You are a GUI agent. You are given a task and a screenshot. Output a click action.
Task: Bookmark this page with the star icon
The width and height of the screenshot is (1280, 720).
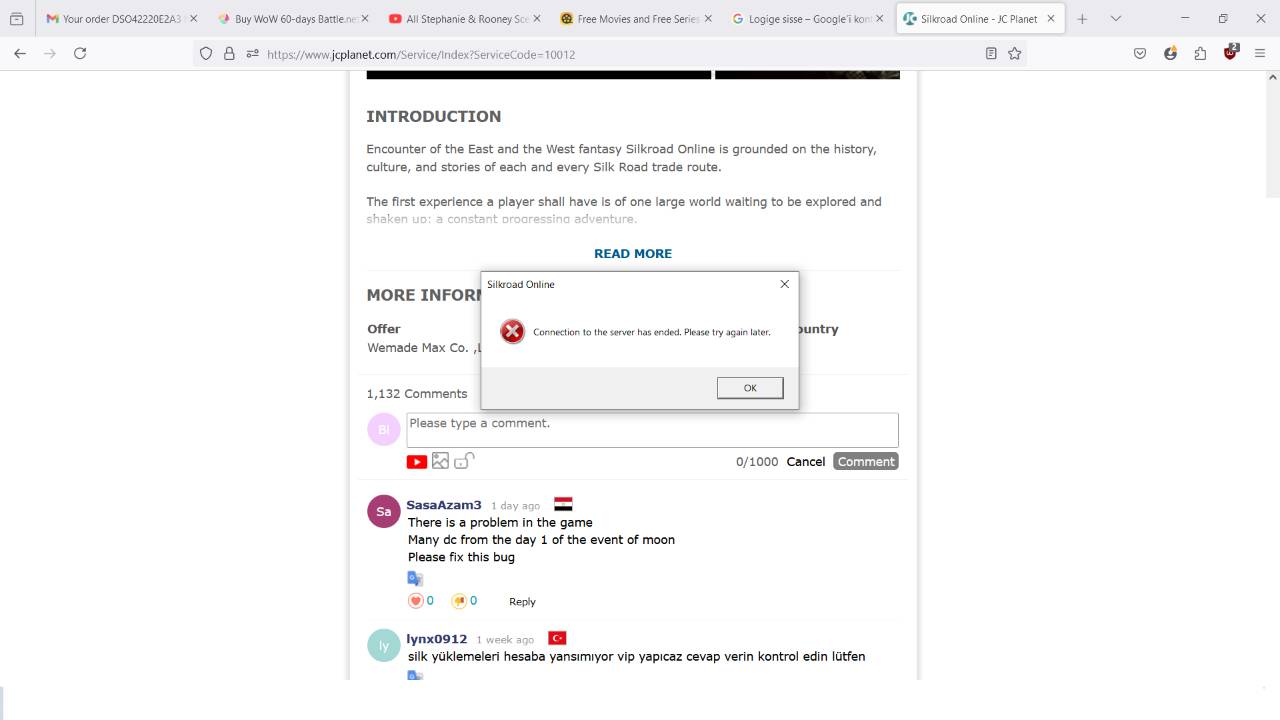pyautogui.click(x=1015, y=54)
